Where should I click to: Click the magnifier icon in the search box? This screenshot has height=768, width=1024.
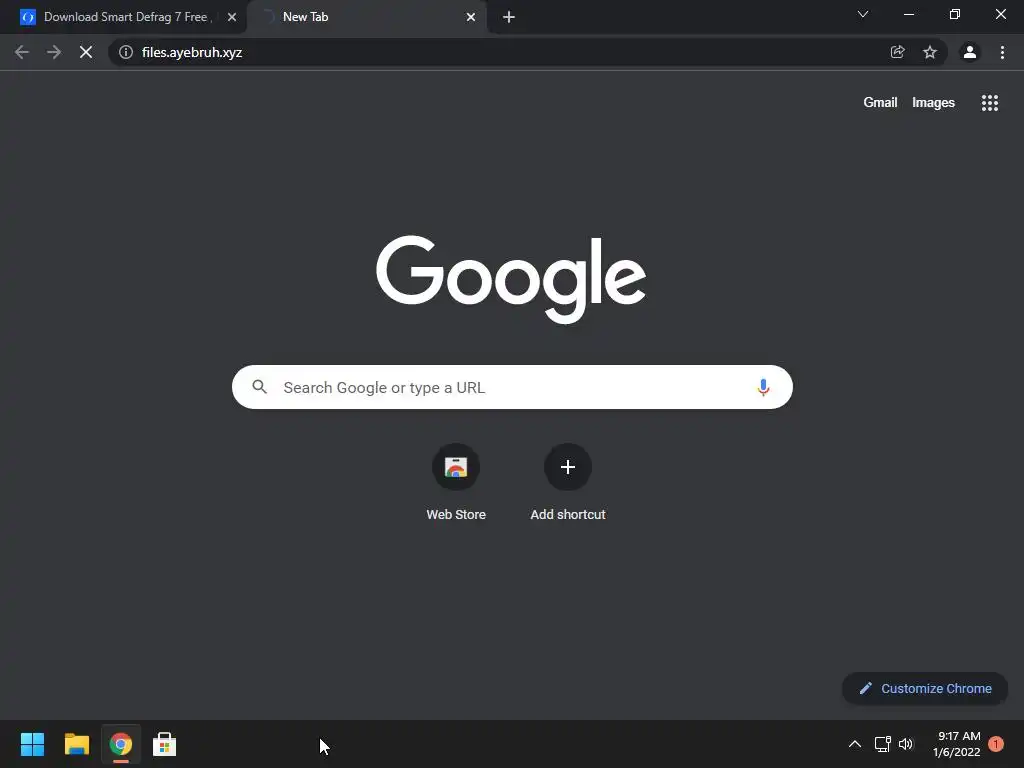(259, 387)
